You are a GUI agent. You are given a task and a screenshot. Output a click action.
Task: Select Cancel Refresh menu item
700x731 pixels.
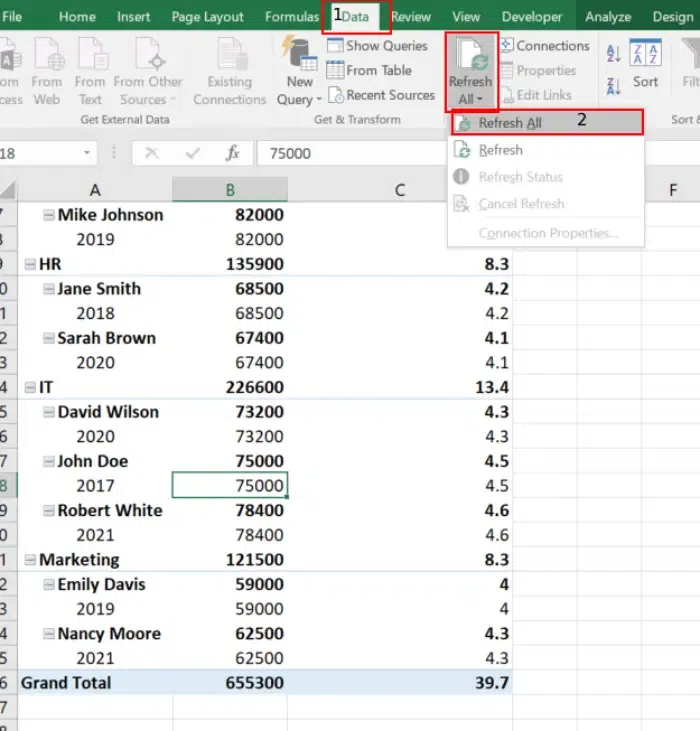tap(548, 204)
